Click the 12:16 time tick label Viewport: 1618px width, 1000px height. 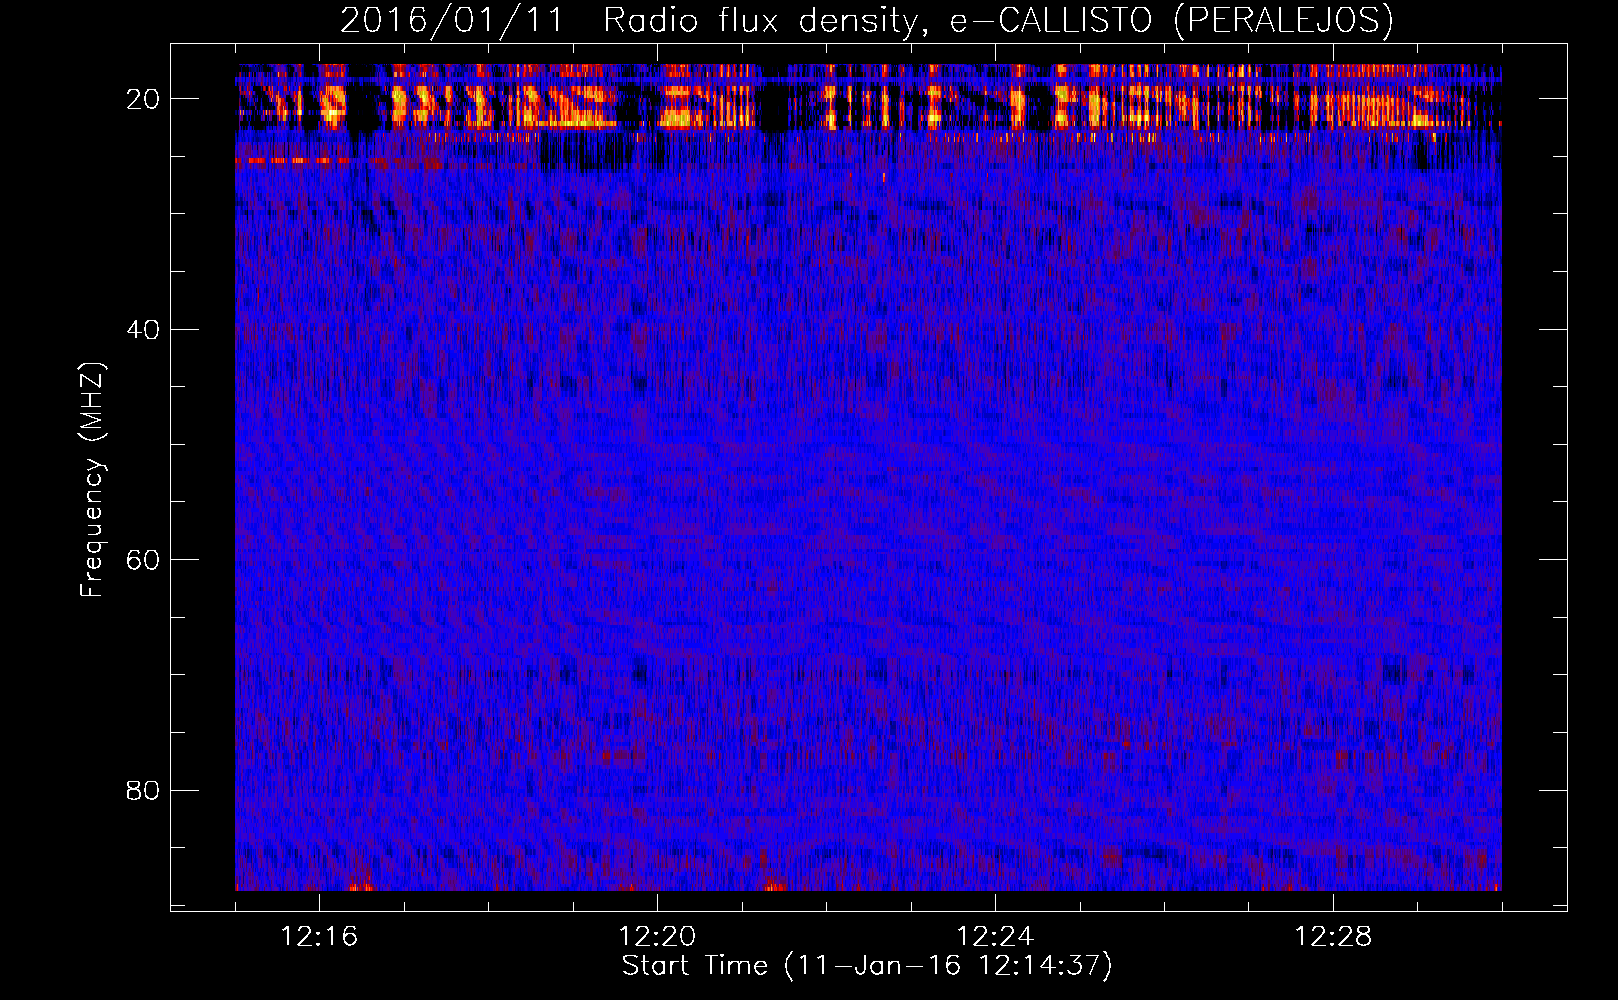(320, 937)
